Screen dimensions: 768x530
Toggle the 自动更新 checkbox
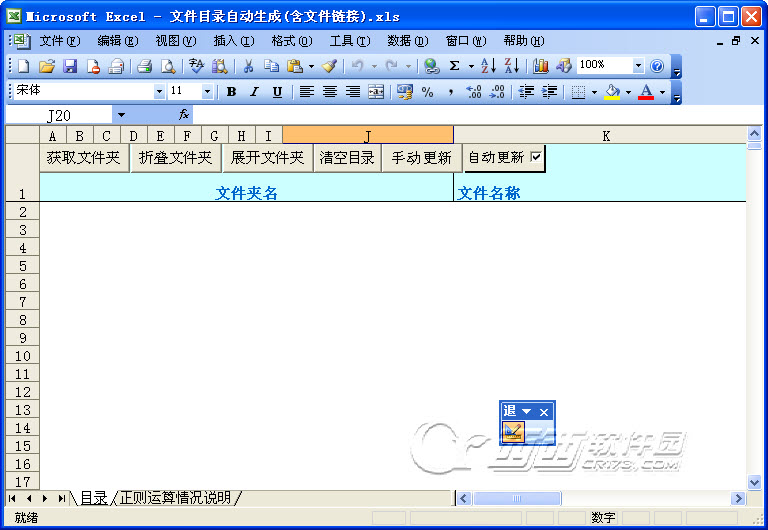pyautogui.click(x=536, y=157)
